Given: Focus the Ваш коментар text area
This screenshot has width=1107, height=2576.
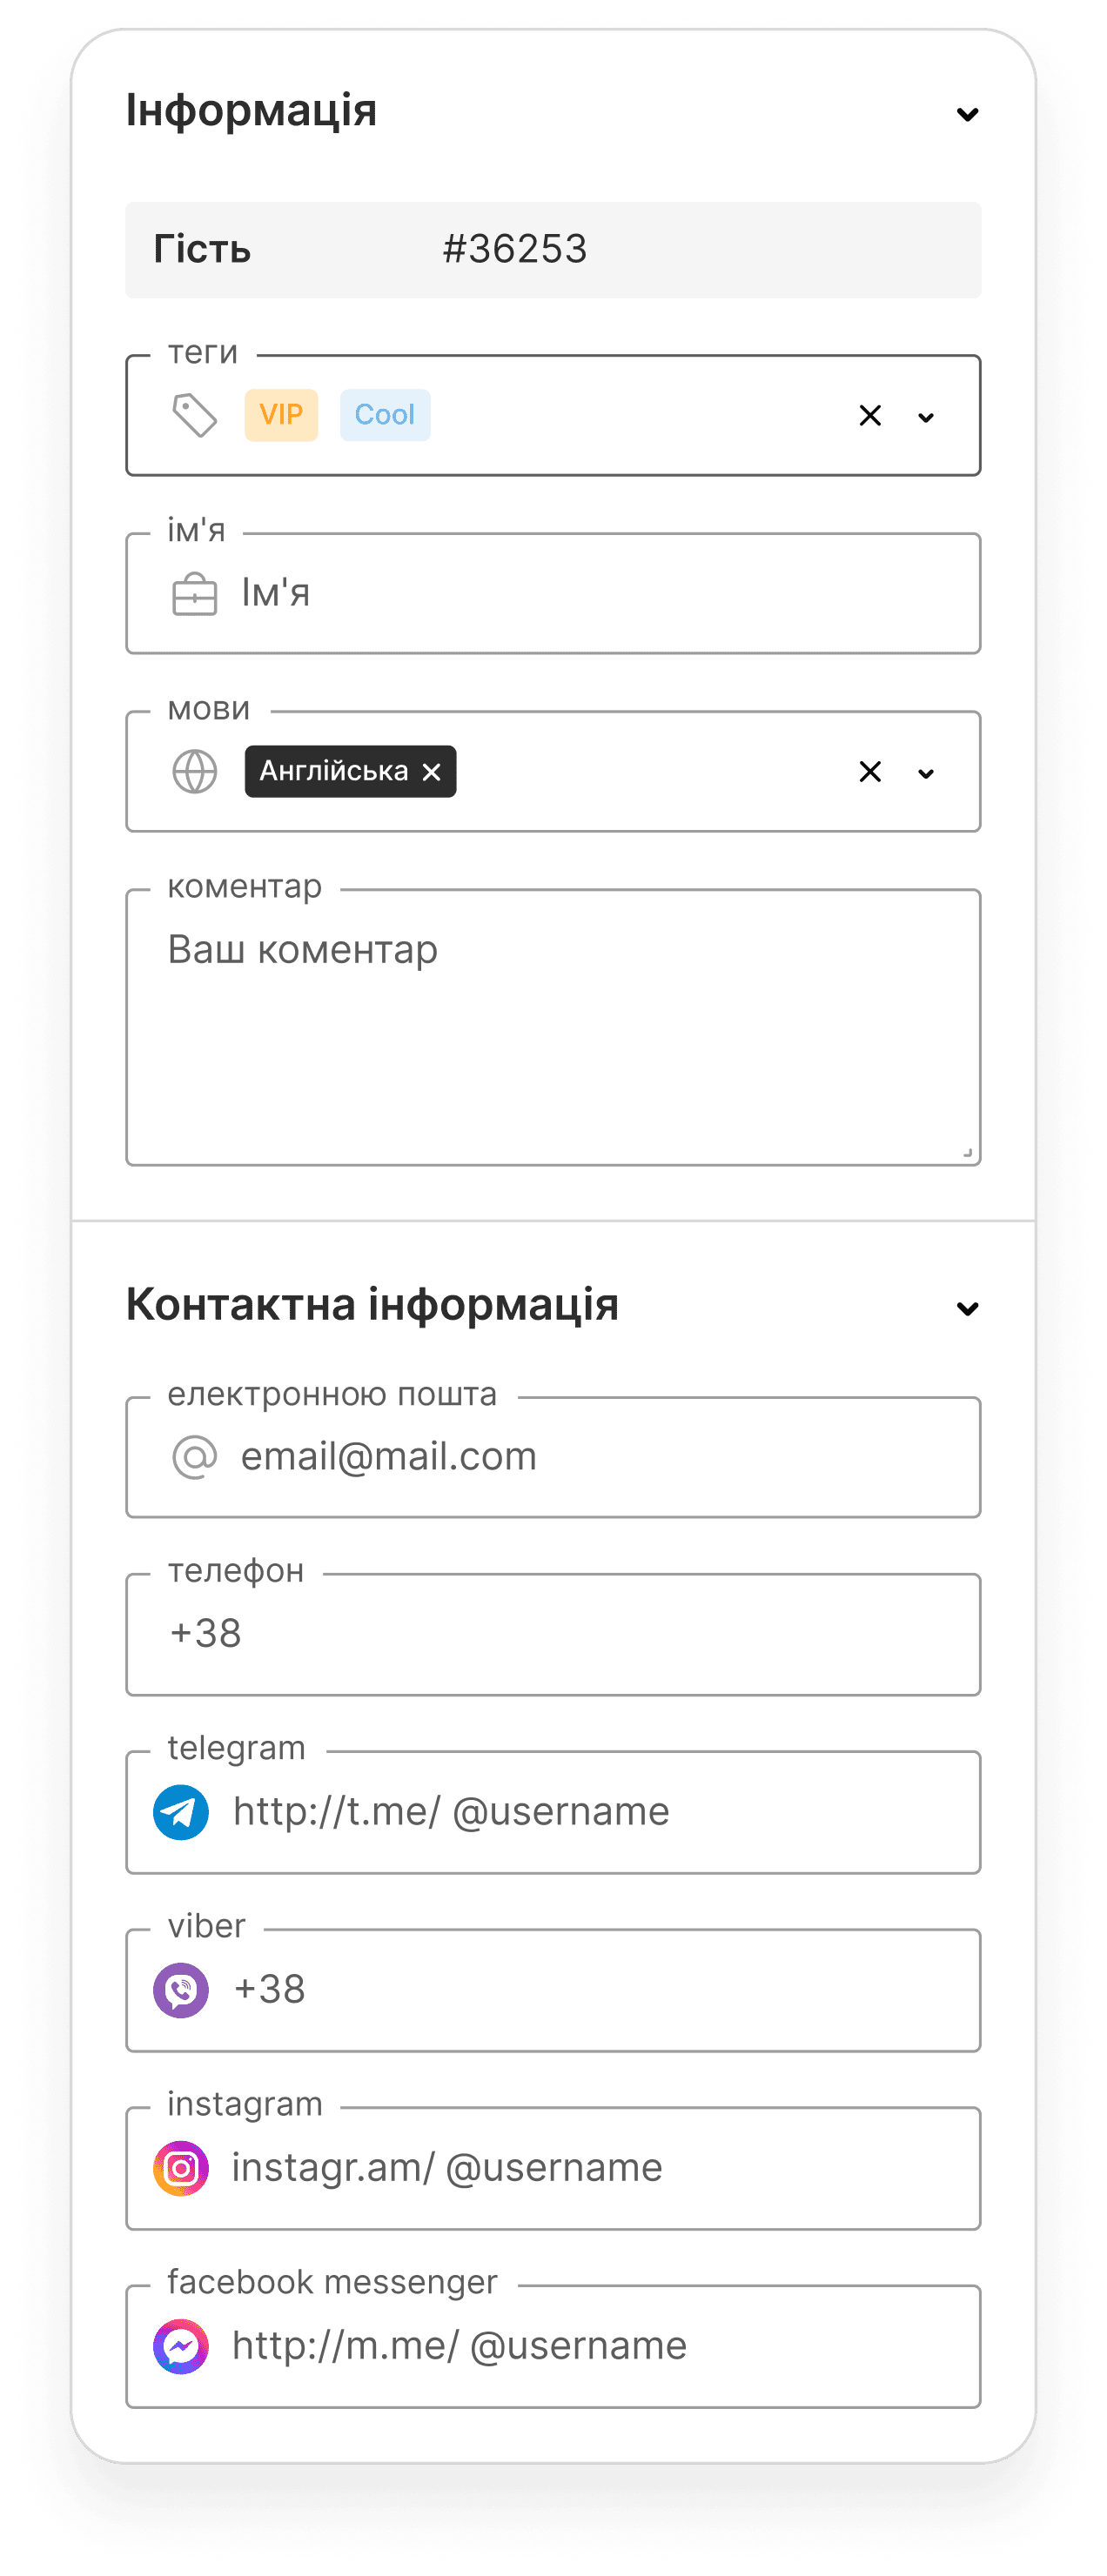Looking at the screenshot, I should click(x=553, y=1027).
